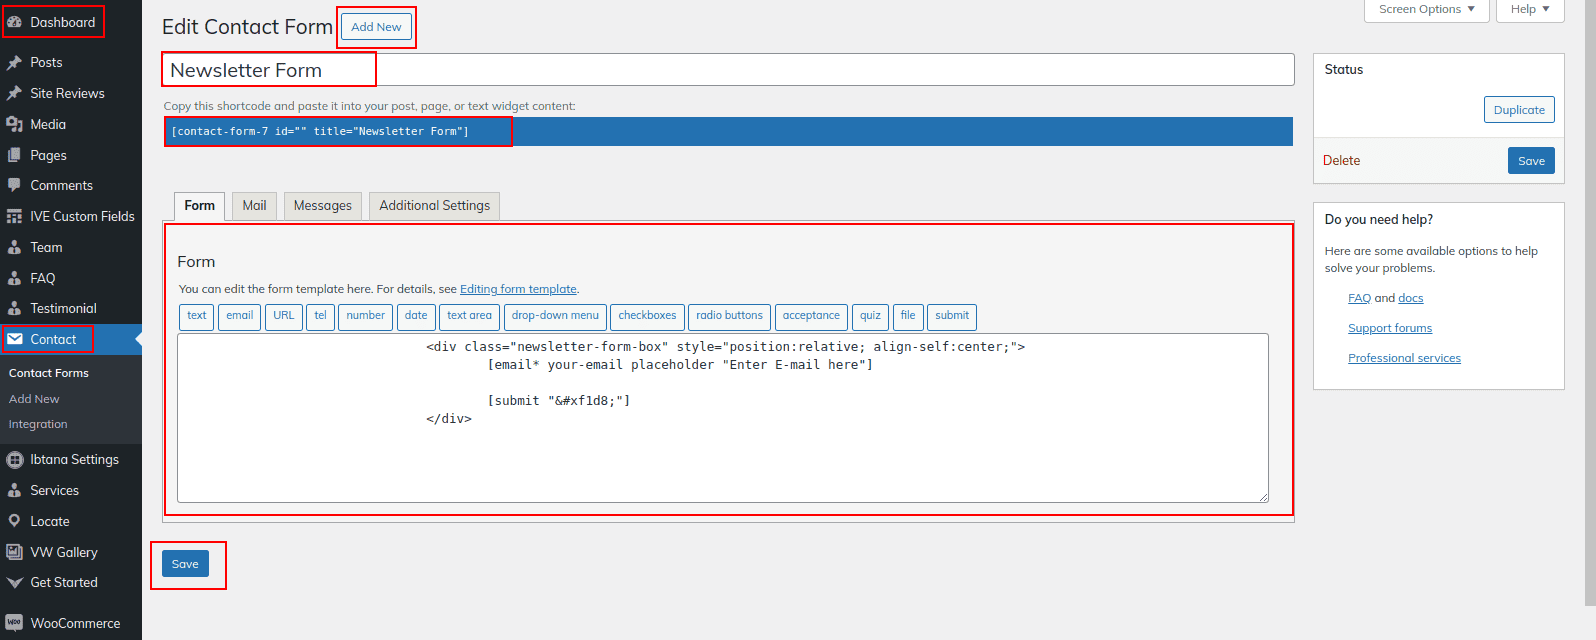Insert a radio buttons form tag
This screenshot has width=1596, height=640.
tap(729, 316)
